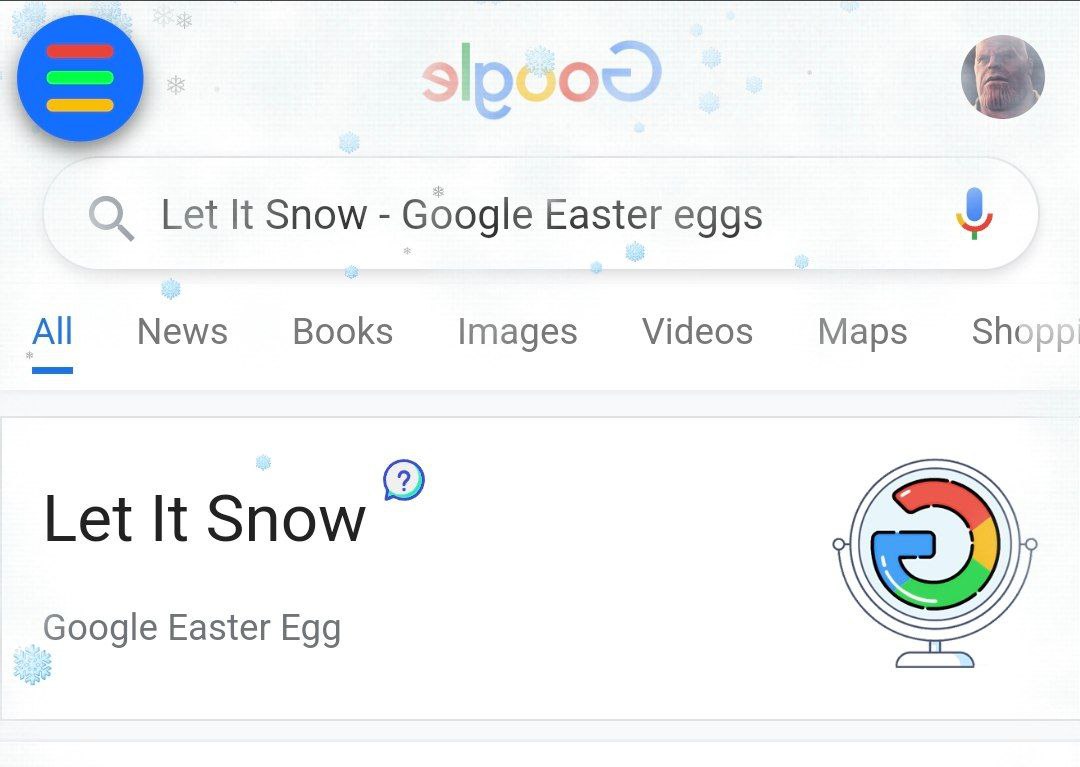Screen dimensions: 1080x767
Task: Focus the search field with Let It Snow query
Action: pos(540,215)
